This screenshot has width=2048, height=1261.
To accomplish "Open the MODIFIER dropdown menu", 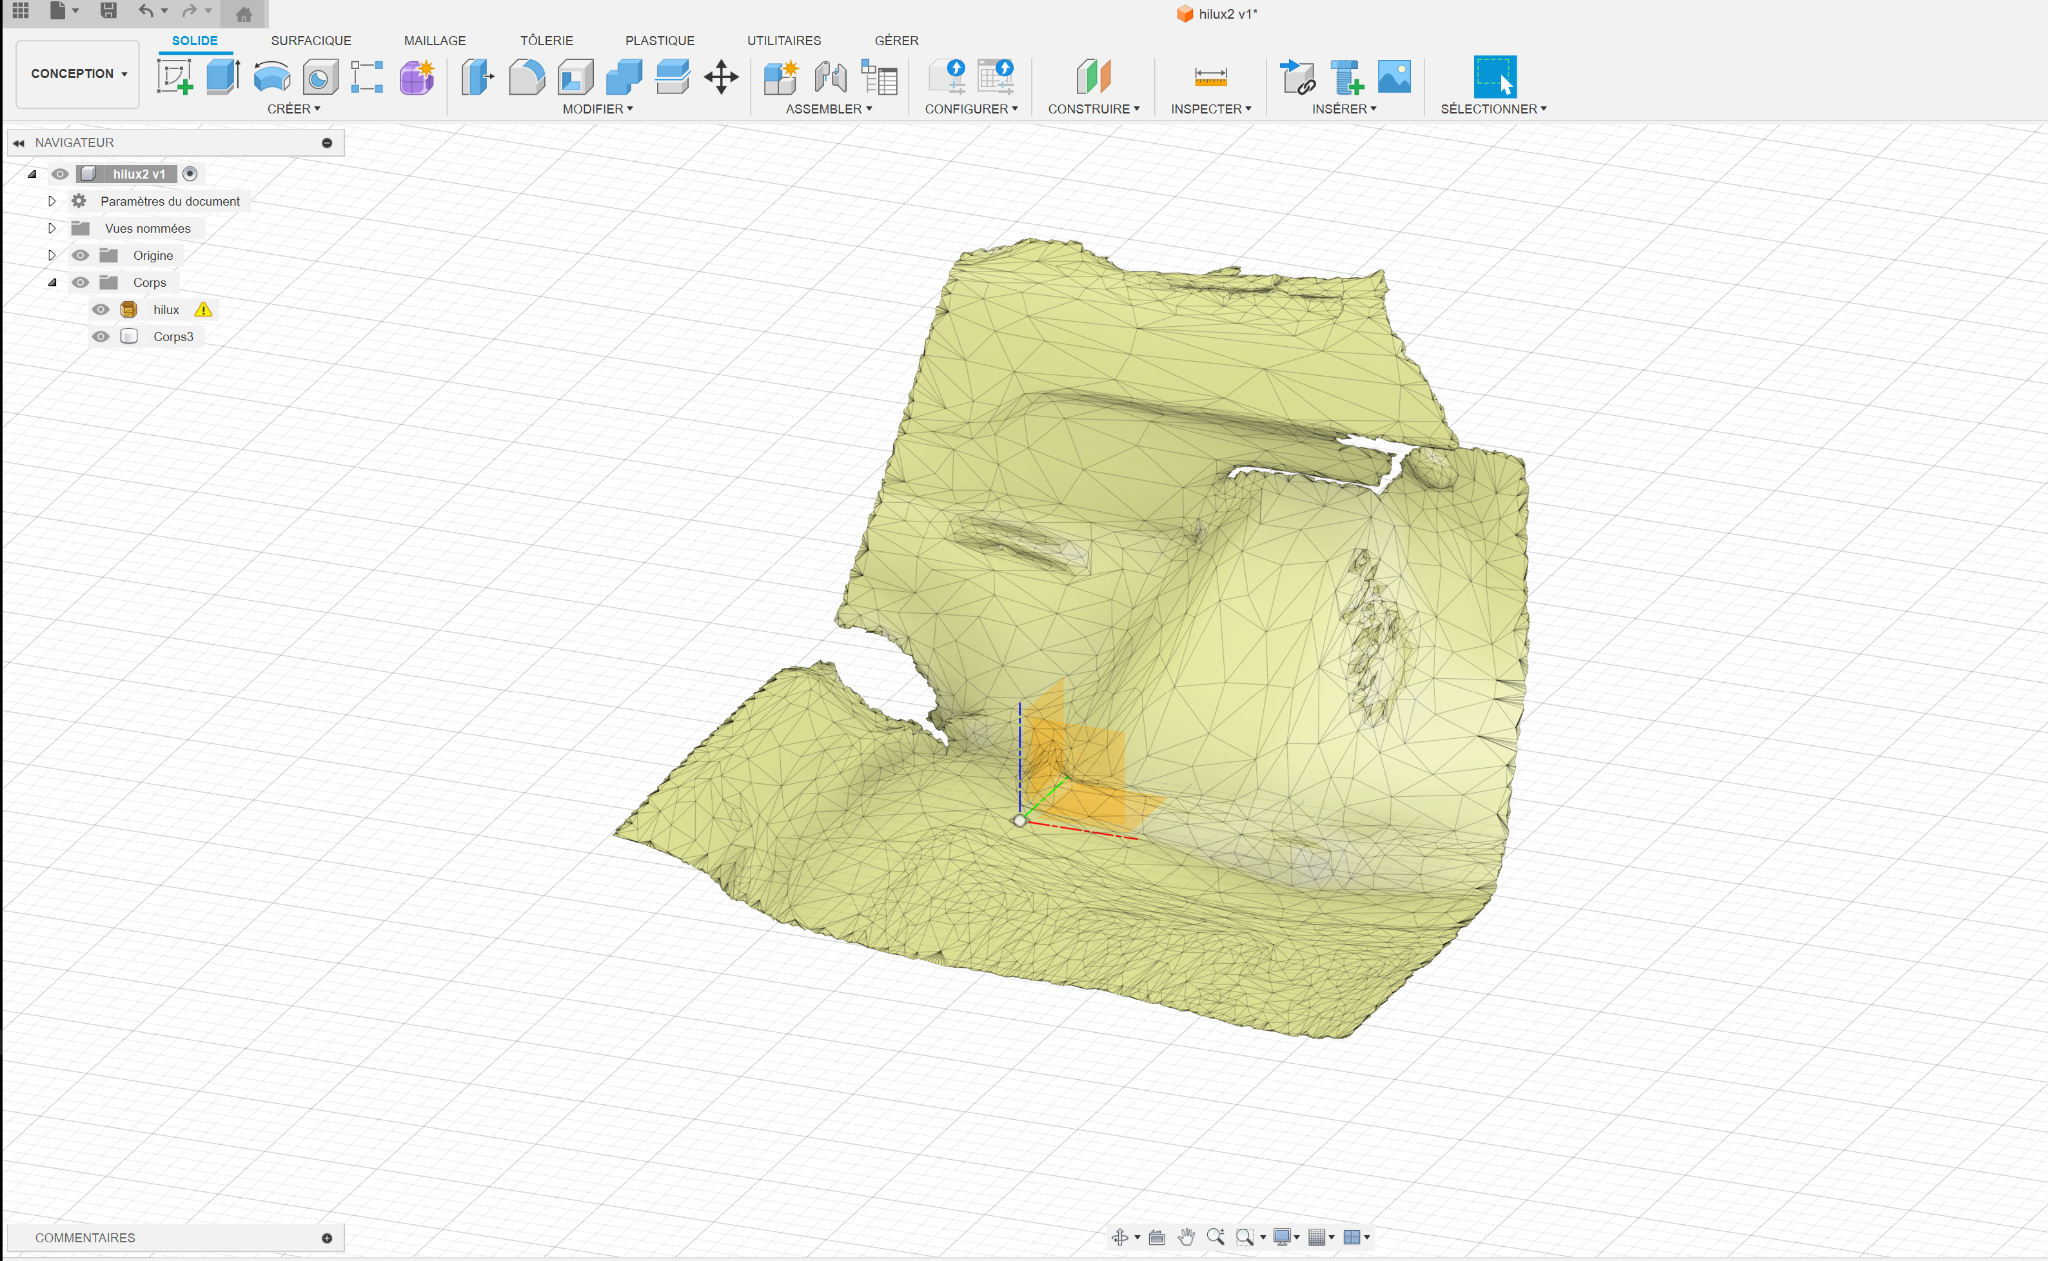I will point(598,109).
